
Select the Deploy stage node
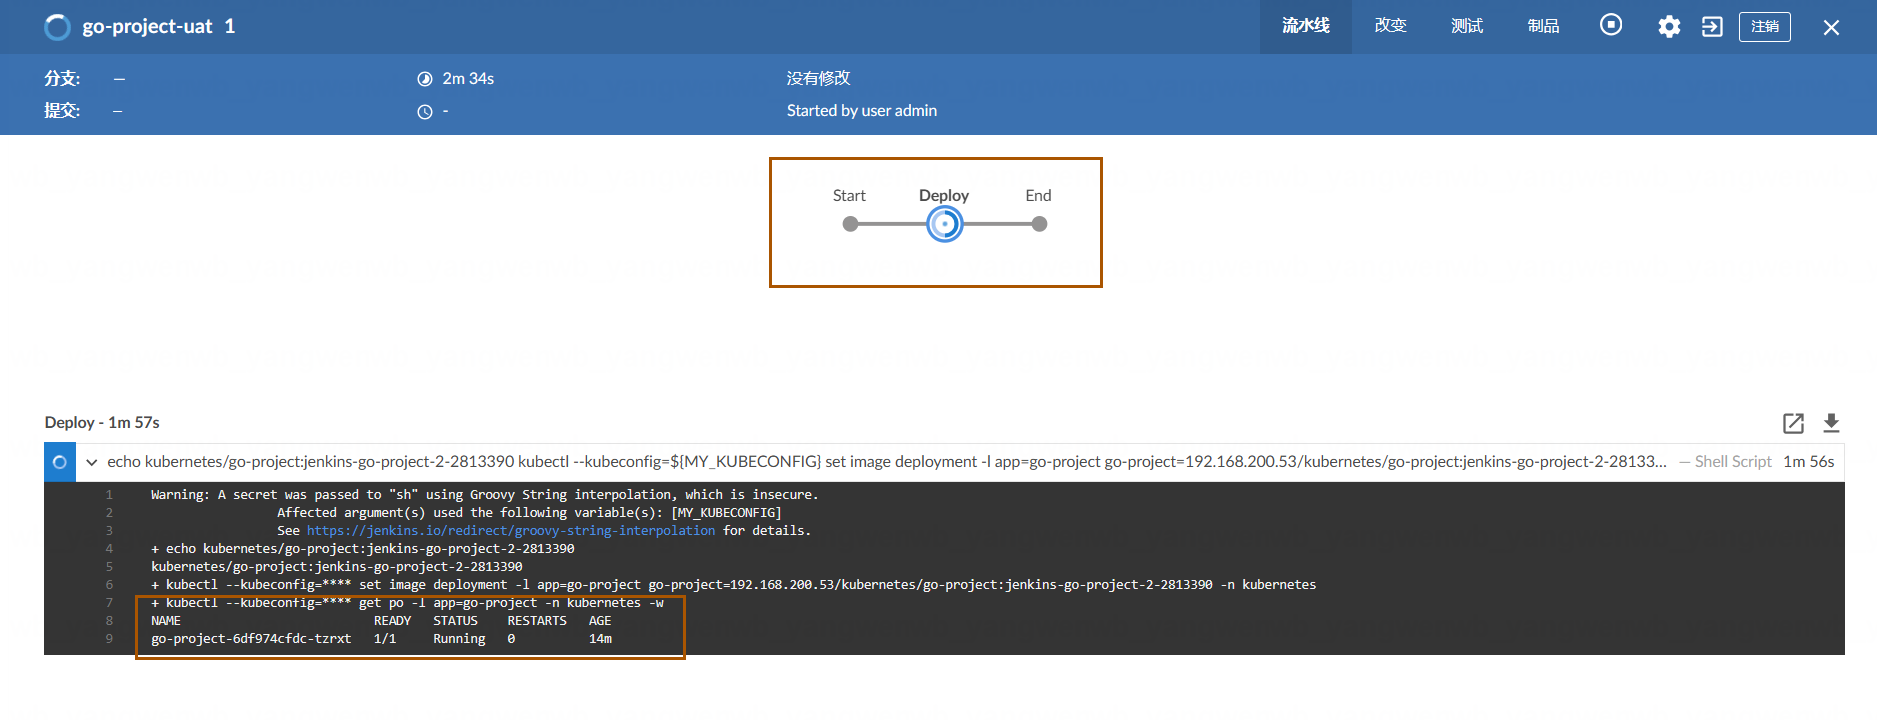coord(944,224)
